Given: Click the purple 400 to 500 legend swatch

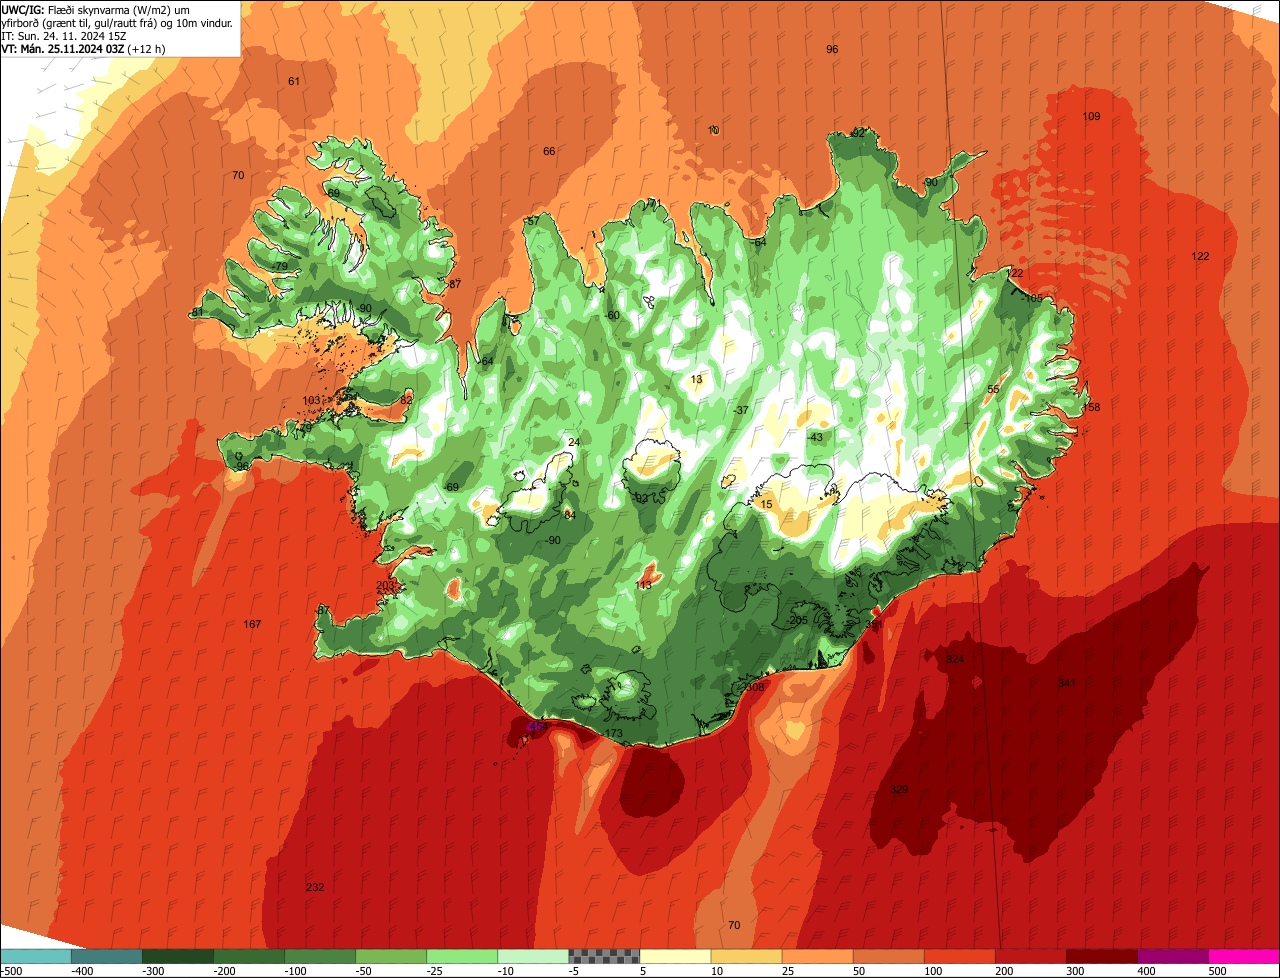Looking at the screenshot, I should [x=1172, y=956].
